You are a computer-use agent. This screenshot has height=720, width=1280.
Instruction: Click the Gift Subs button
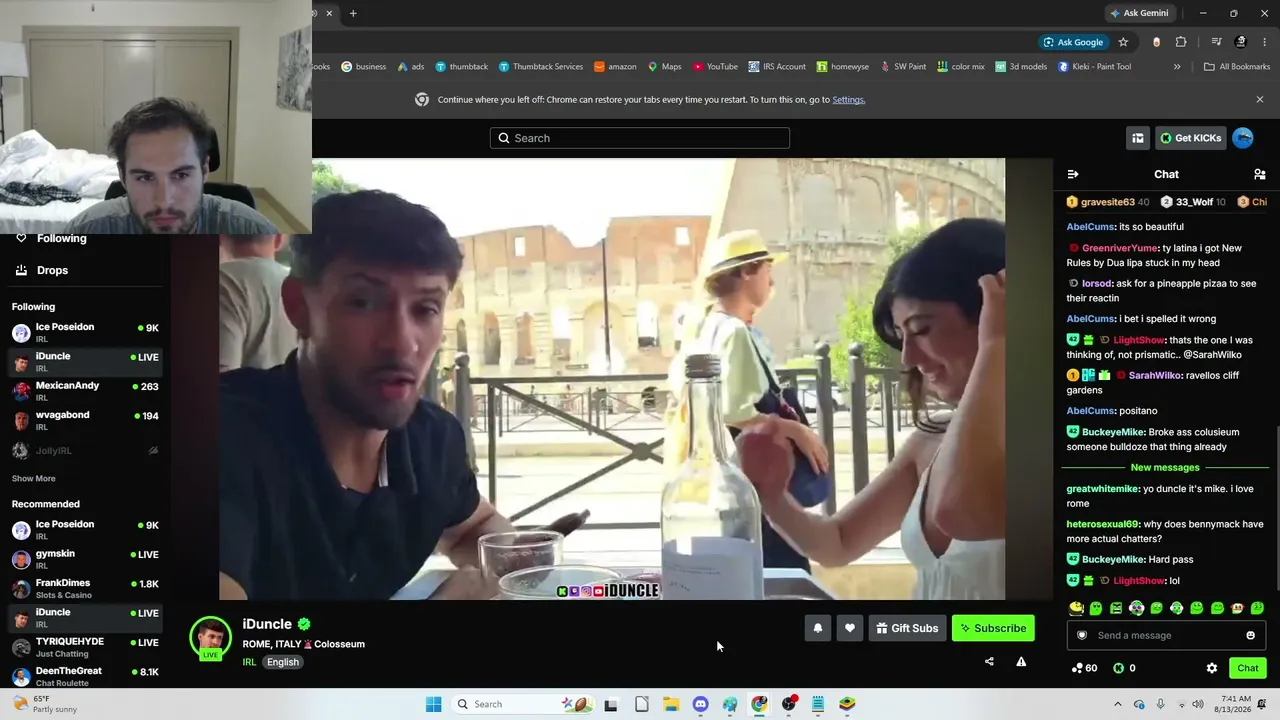pyautogui.click(x=907, y=628)
